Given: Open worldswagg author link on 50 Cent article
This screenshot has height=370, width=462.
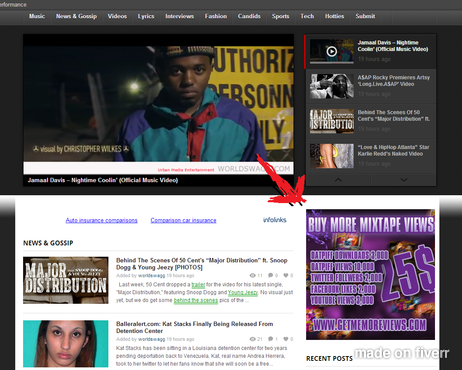Looking at the screenshot, I should [x=152, y=276].
